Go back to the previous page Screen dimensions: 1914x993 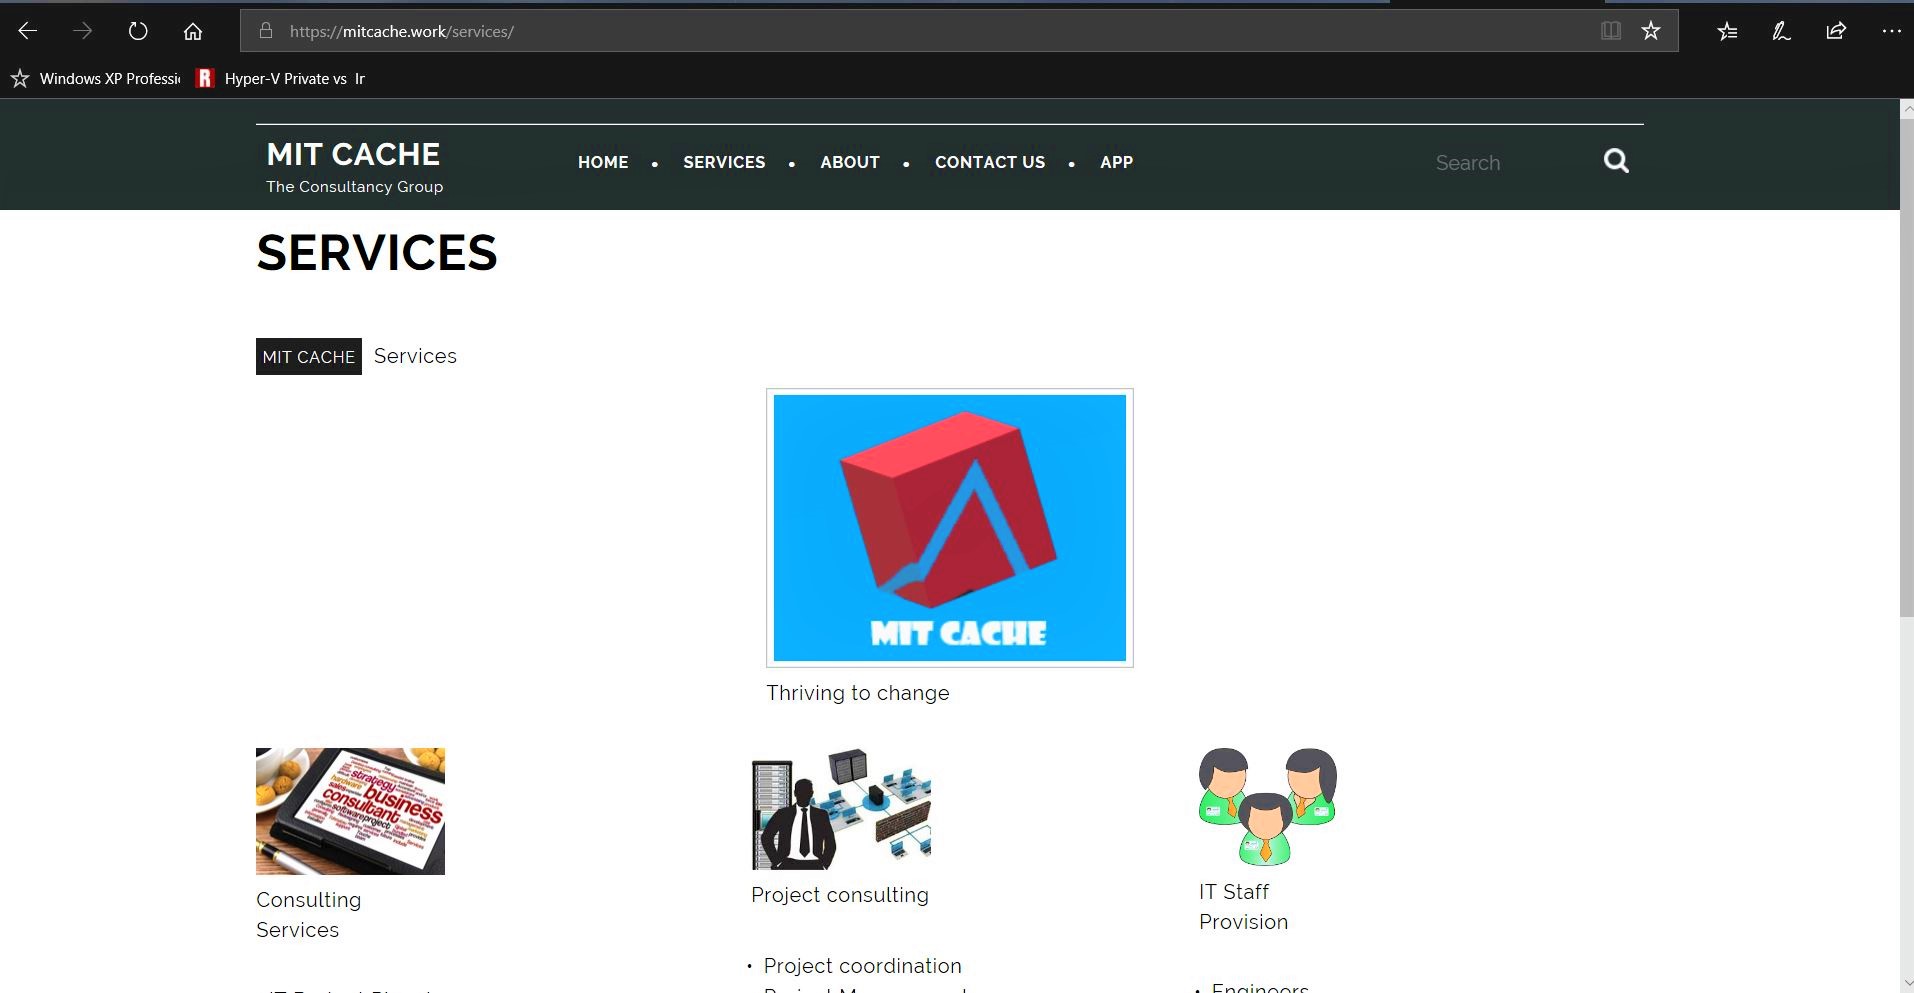pyautogui.click(x=28, y=31)
